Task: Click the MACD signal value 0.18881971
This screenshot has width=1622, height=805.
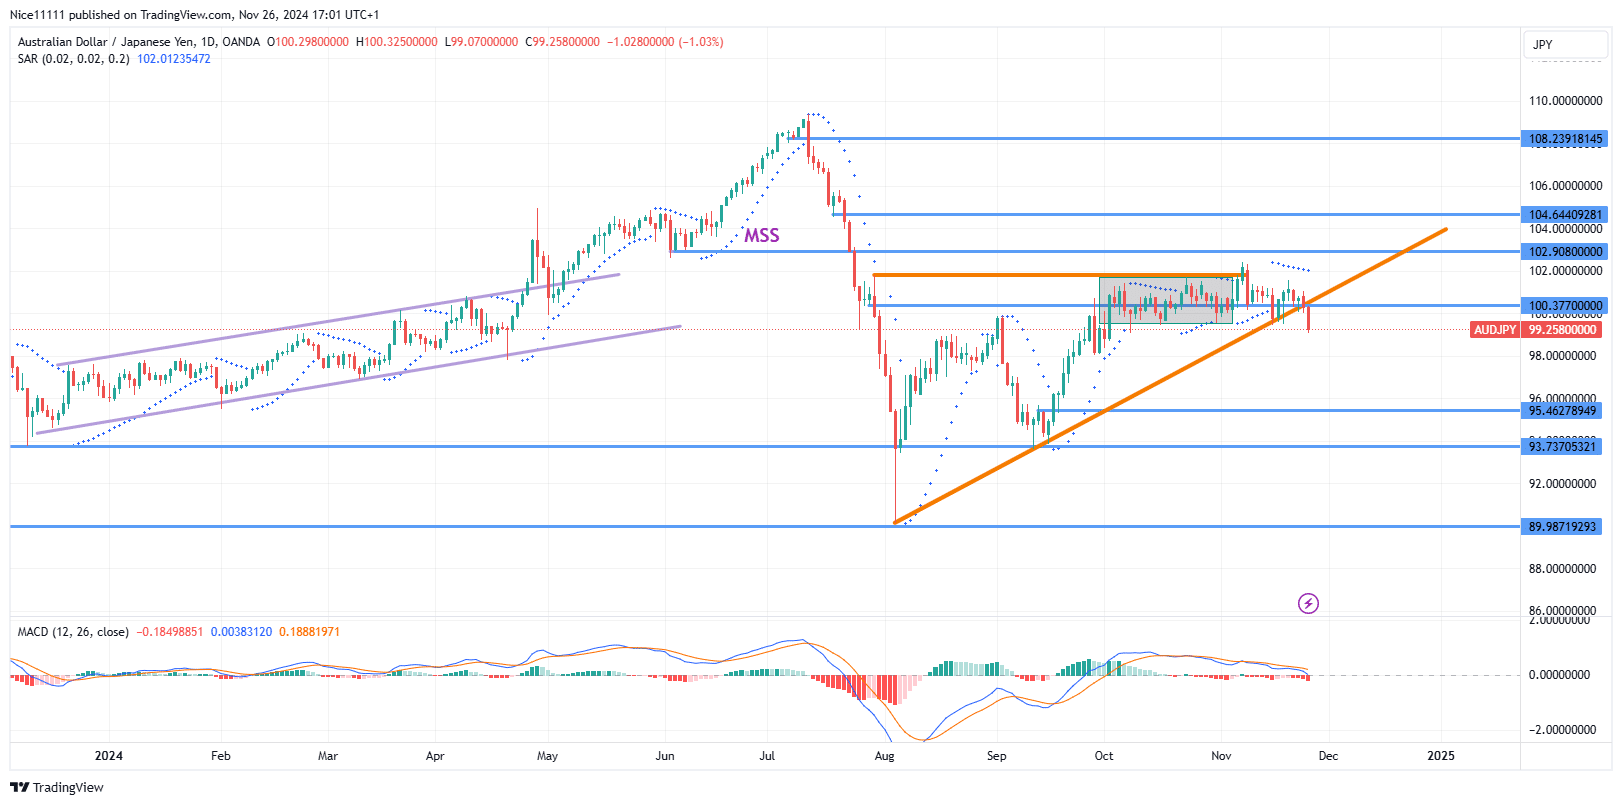Action: coord(309,632)
